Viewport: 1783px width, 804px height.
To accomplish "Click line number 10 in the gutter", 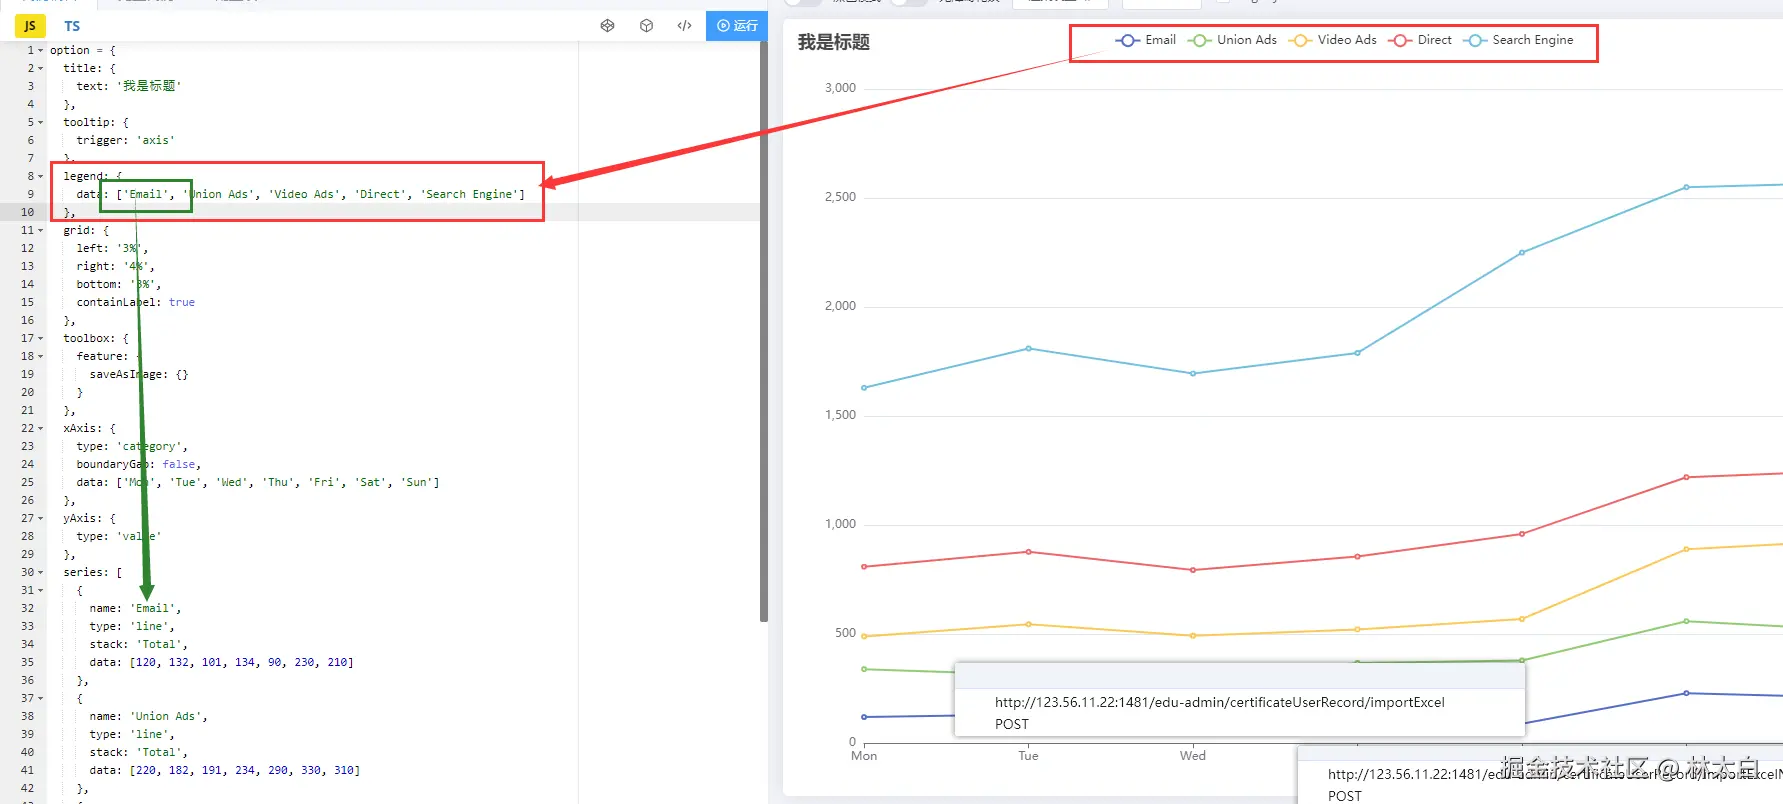I will (27, 212).
